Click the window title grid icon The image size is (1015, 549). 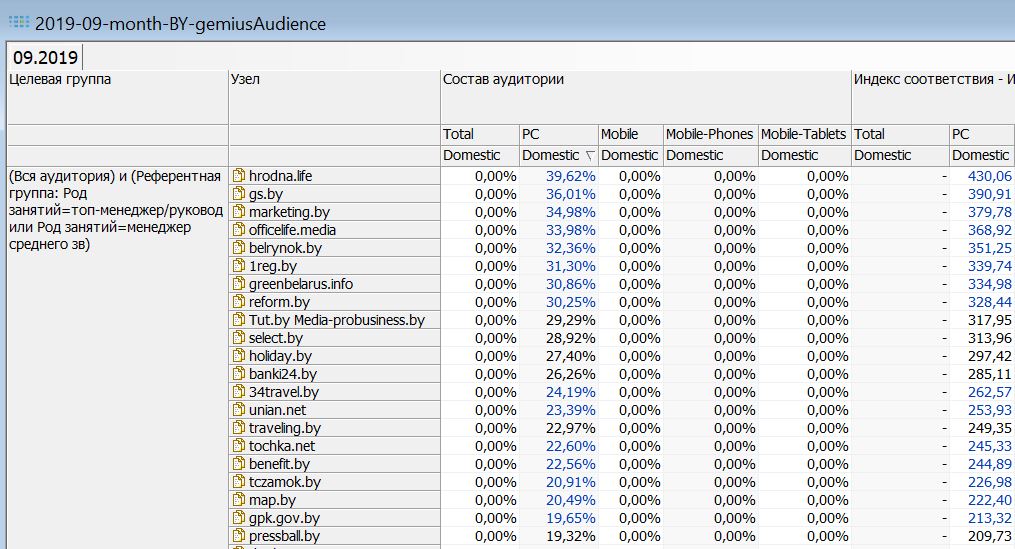[17, 22]
